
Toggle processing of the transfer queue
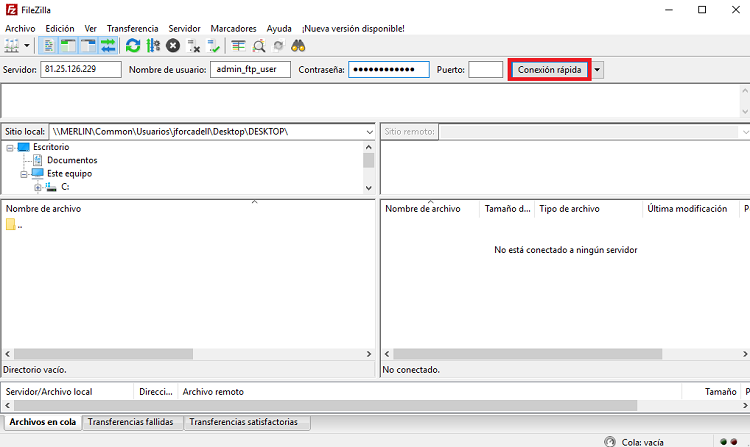tap(153, 46)
